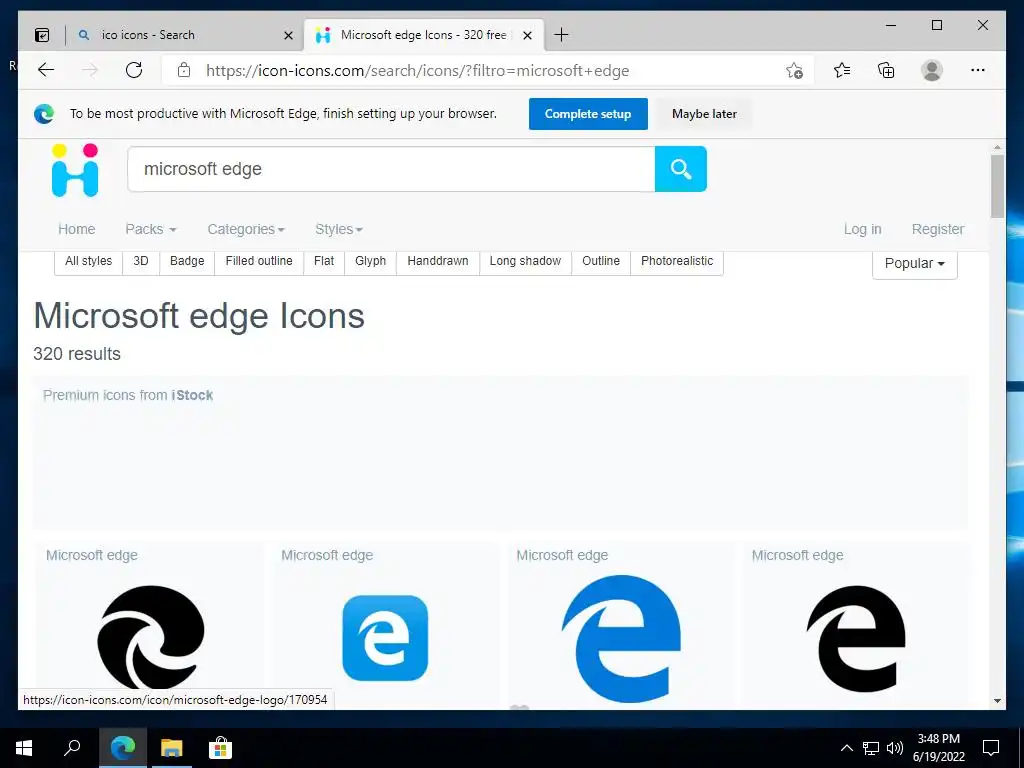
Task: Close the 'Microsoft edge Icons' tab
Action: click(x=528, y=35)
